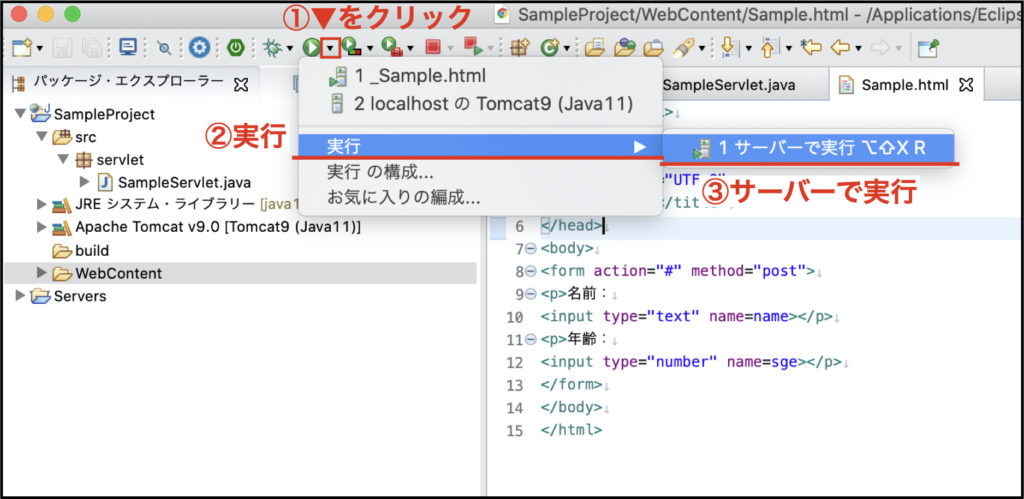Screen dimensions: 1024x499
Task: Select 2 localhost Tomcat9 (Java11) entry
Action: point(481,103)
